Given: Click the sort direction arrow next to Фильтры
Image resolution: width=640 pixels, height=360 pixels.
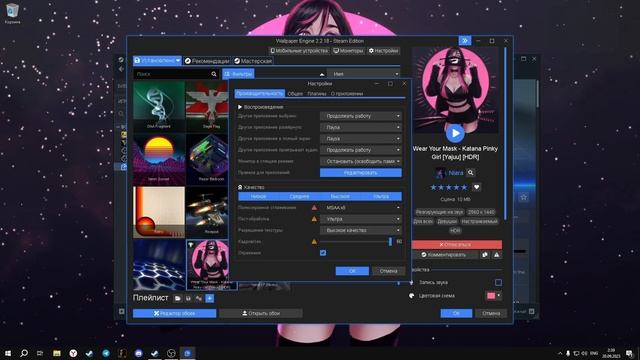Looking at the screenshot, I should [x=322, y=74].
